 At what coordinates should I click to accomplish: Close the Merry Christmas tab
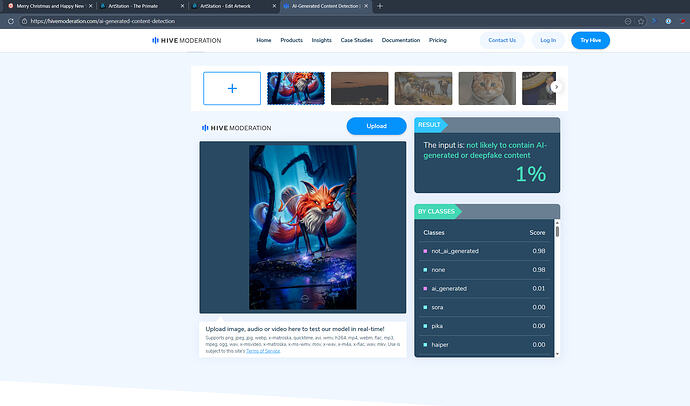(x=91, y=6)
